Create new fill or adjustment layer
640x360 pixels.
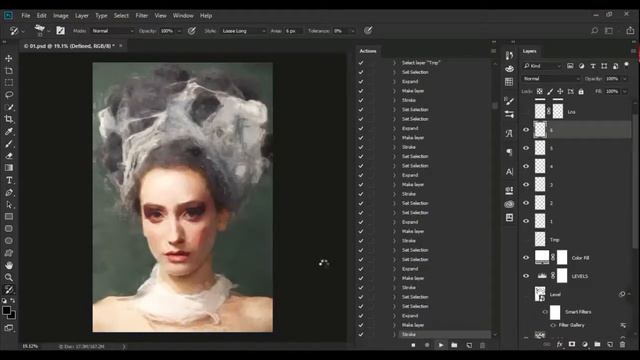click(x=584, y=344)
